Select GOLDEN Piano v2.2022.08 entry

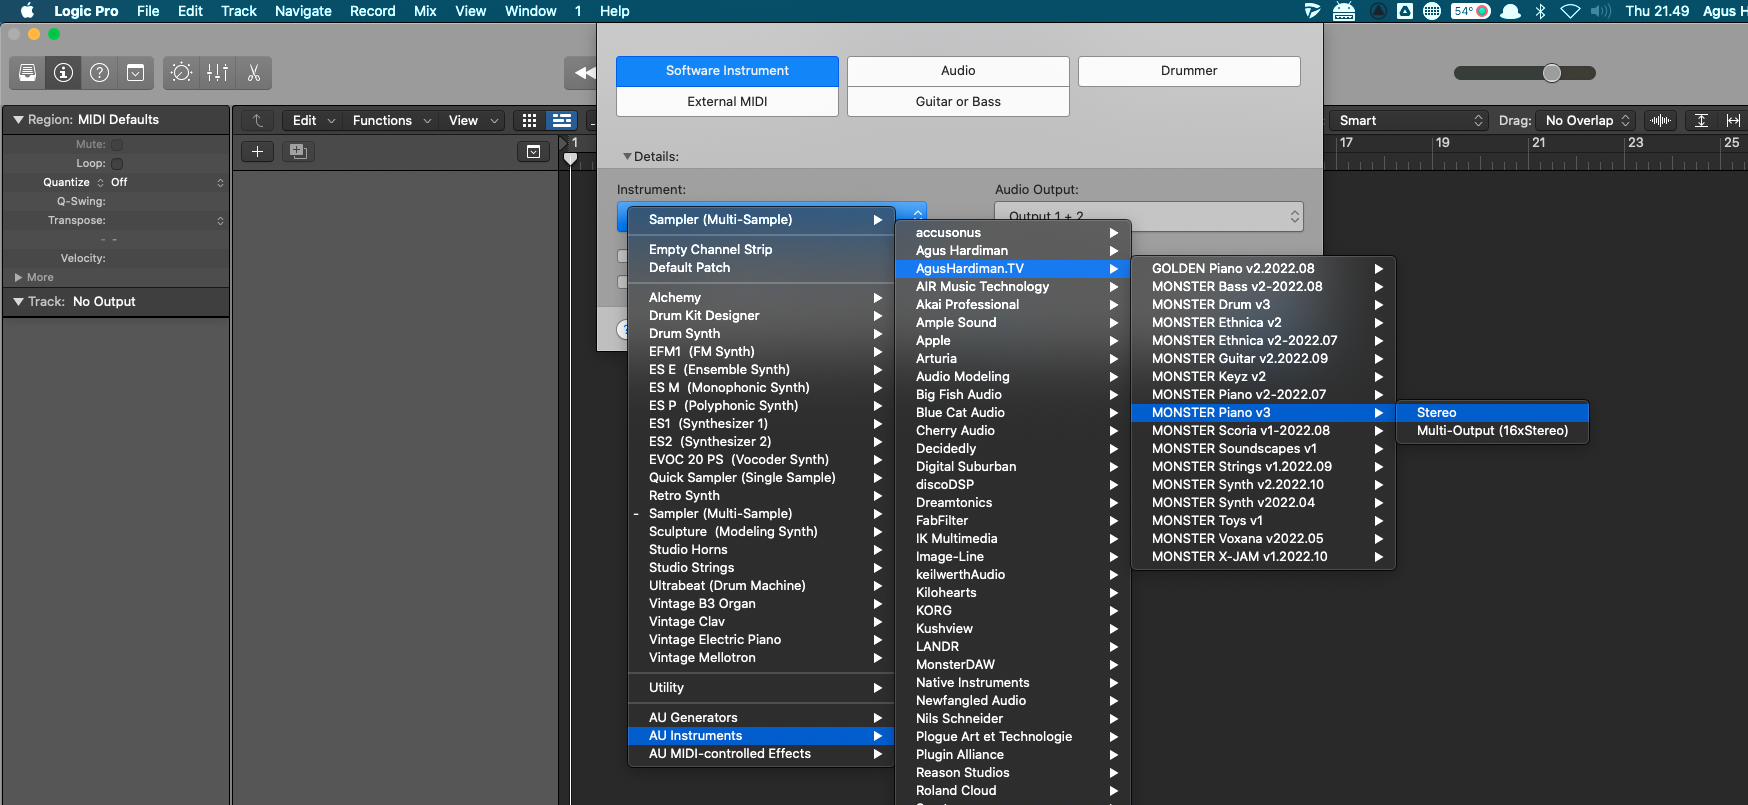coord(1263,269)
